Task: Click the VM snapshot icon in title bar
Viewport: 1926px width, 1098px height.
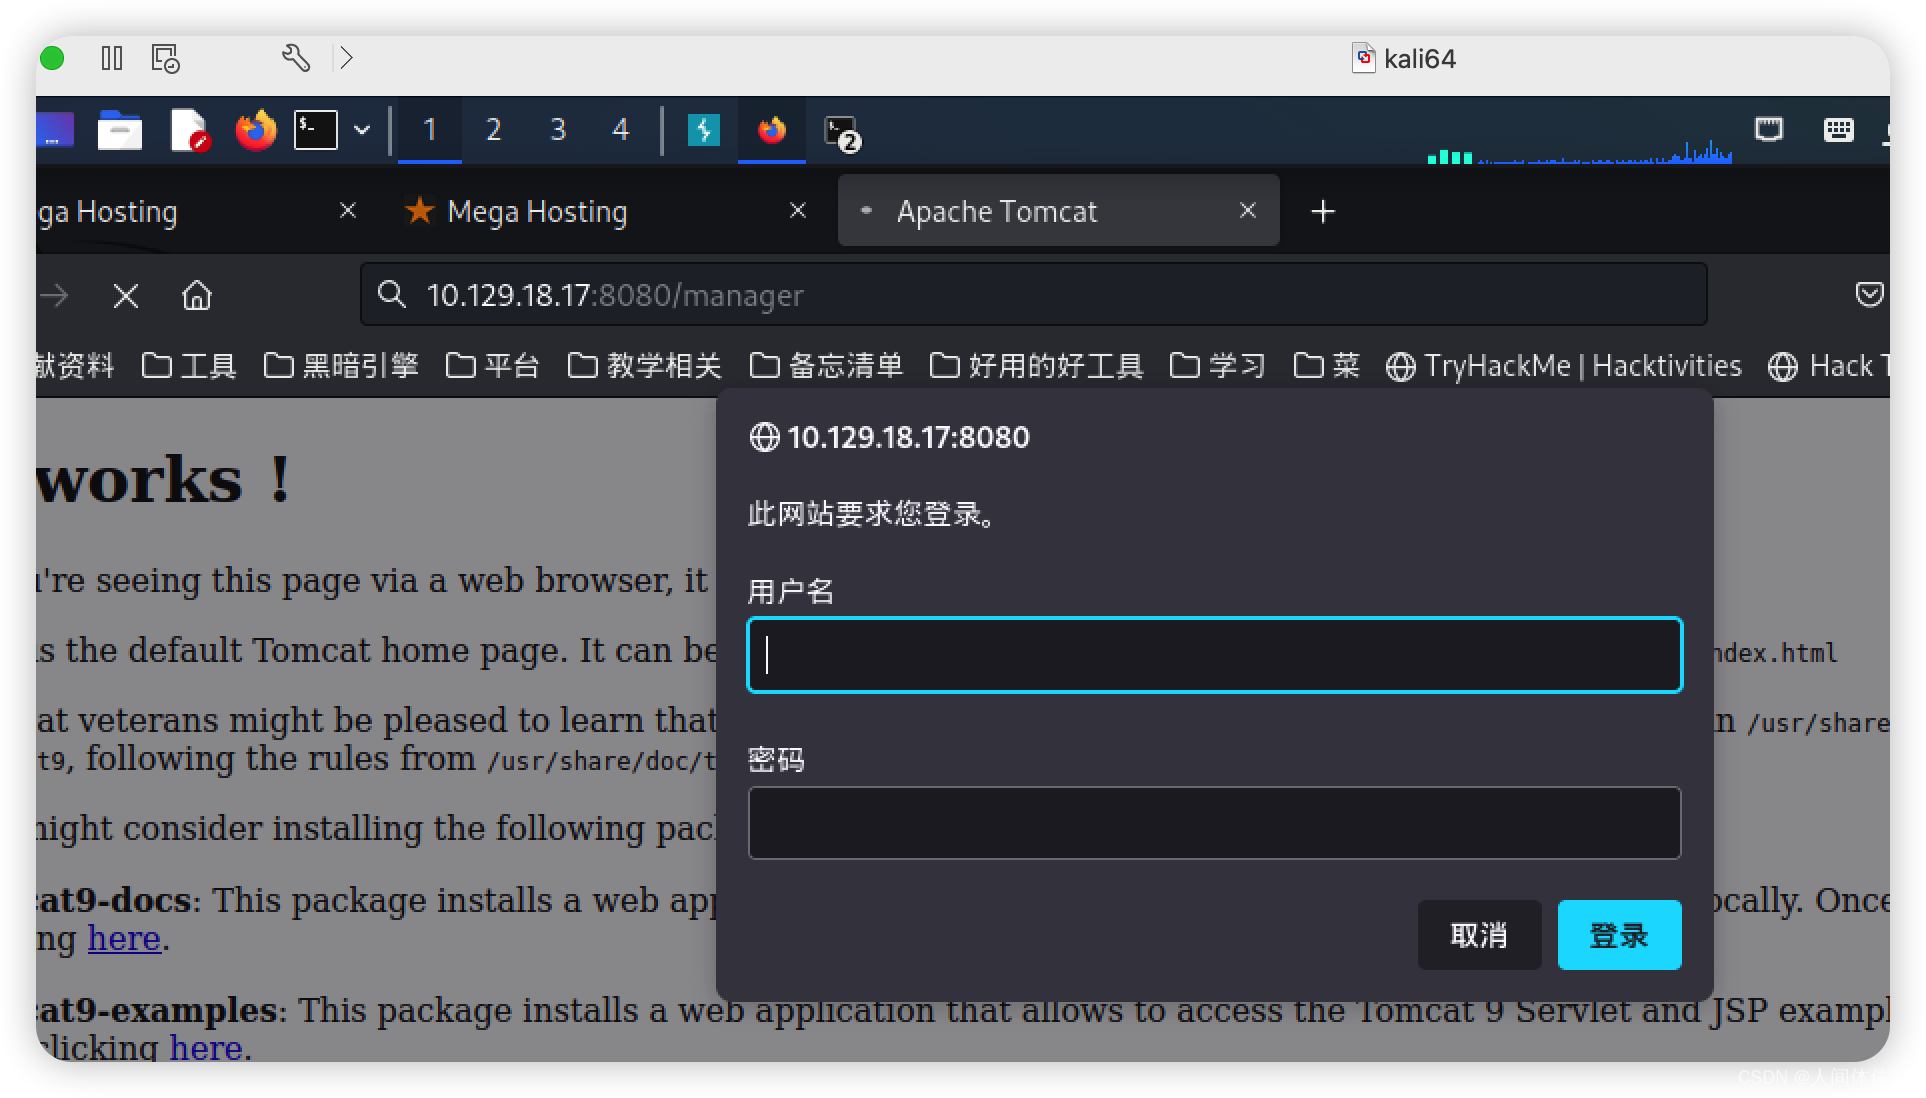Action: 165,58
